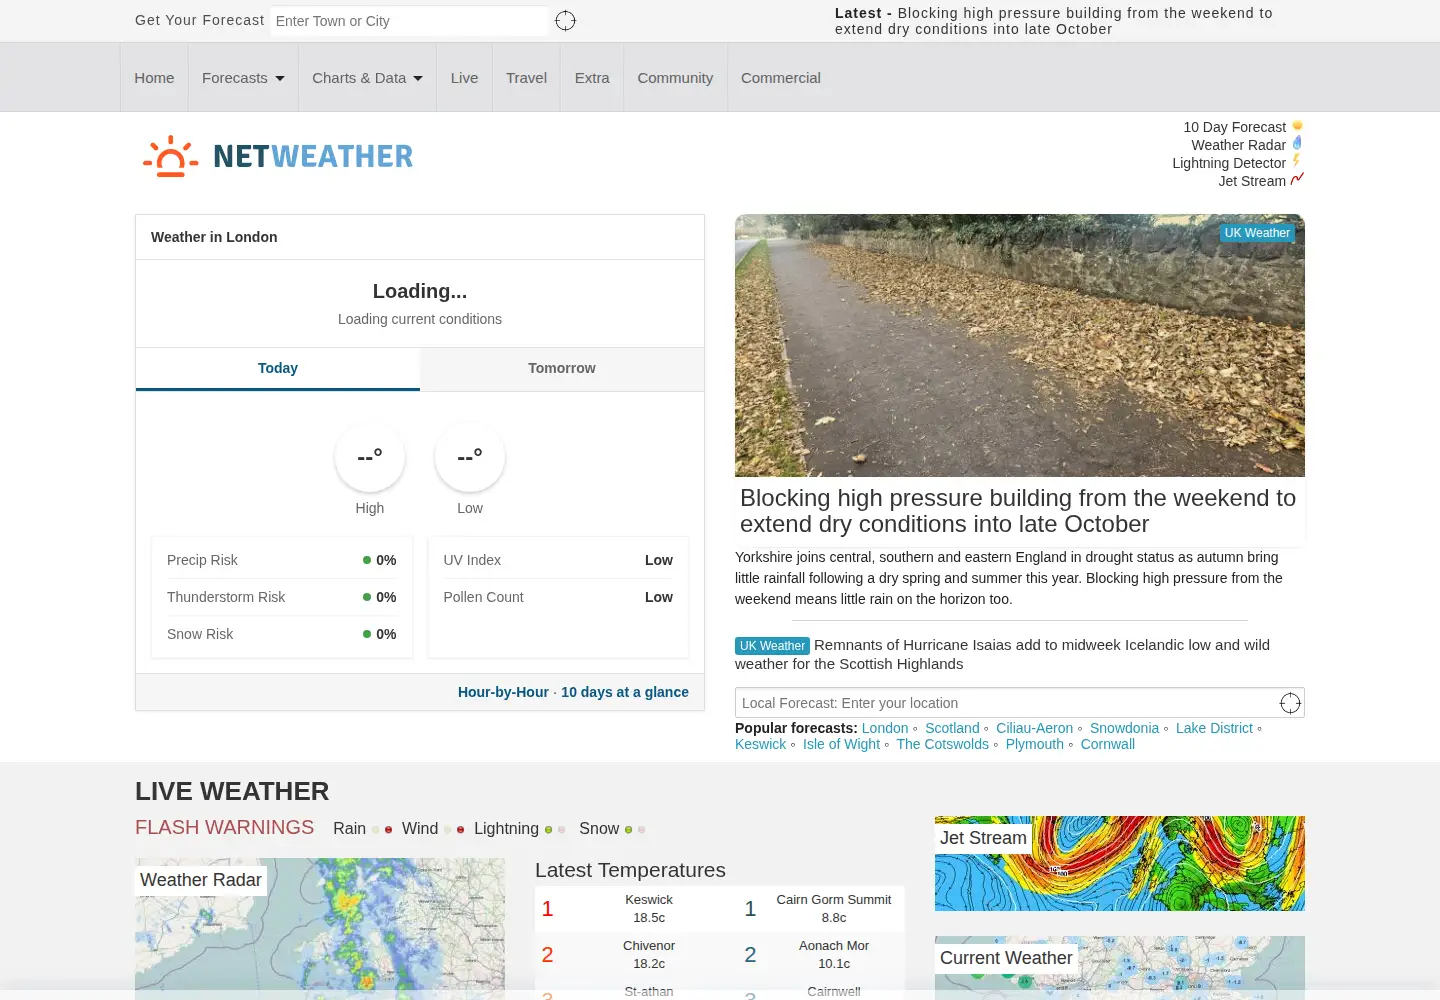Viewport: 1440px width, 1000px height.
Task: Open the 10 days at a glance link
Action: (625, 692)
